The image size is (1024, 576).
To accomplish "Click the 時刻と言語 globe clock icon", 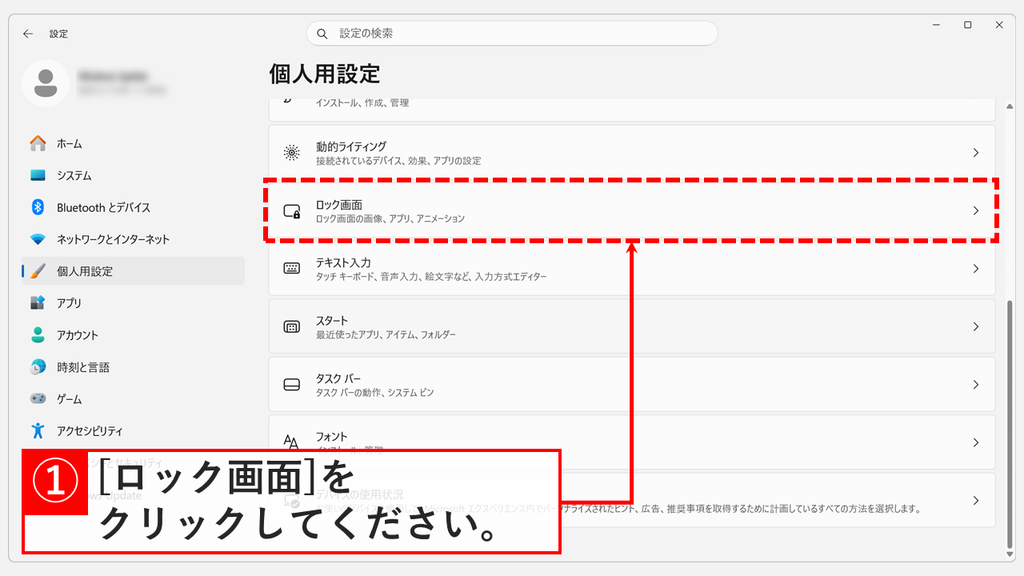I will pyautogui.click(x=38, y=367).
